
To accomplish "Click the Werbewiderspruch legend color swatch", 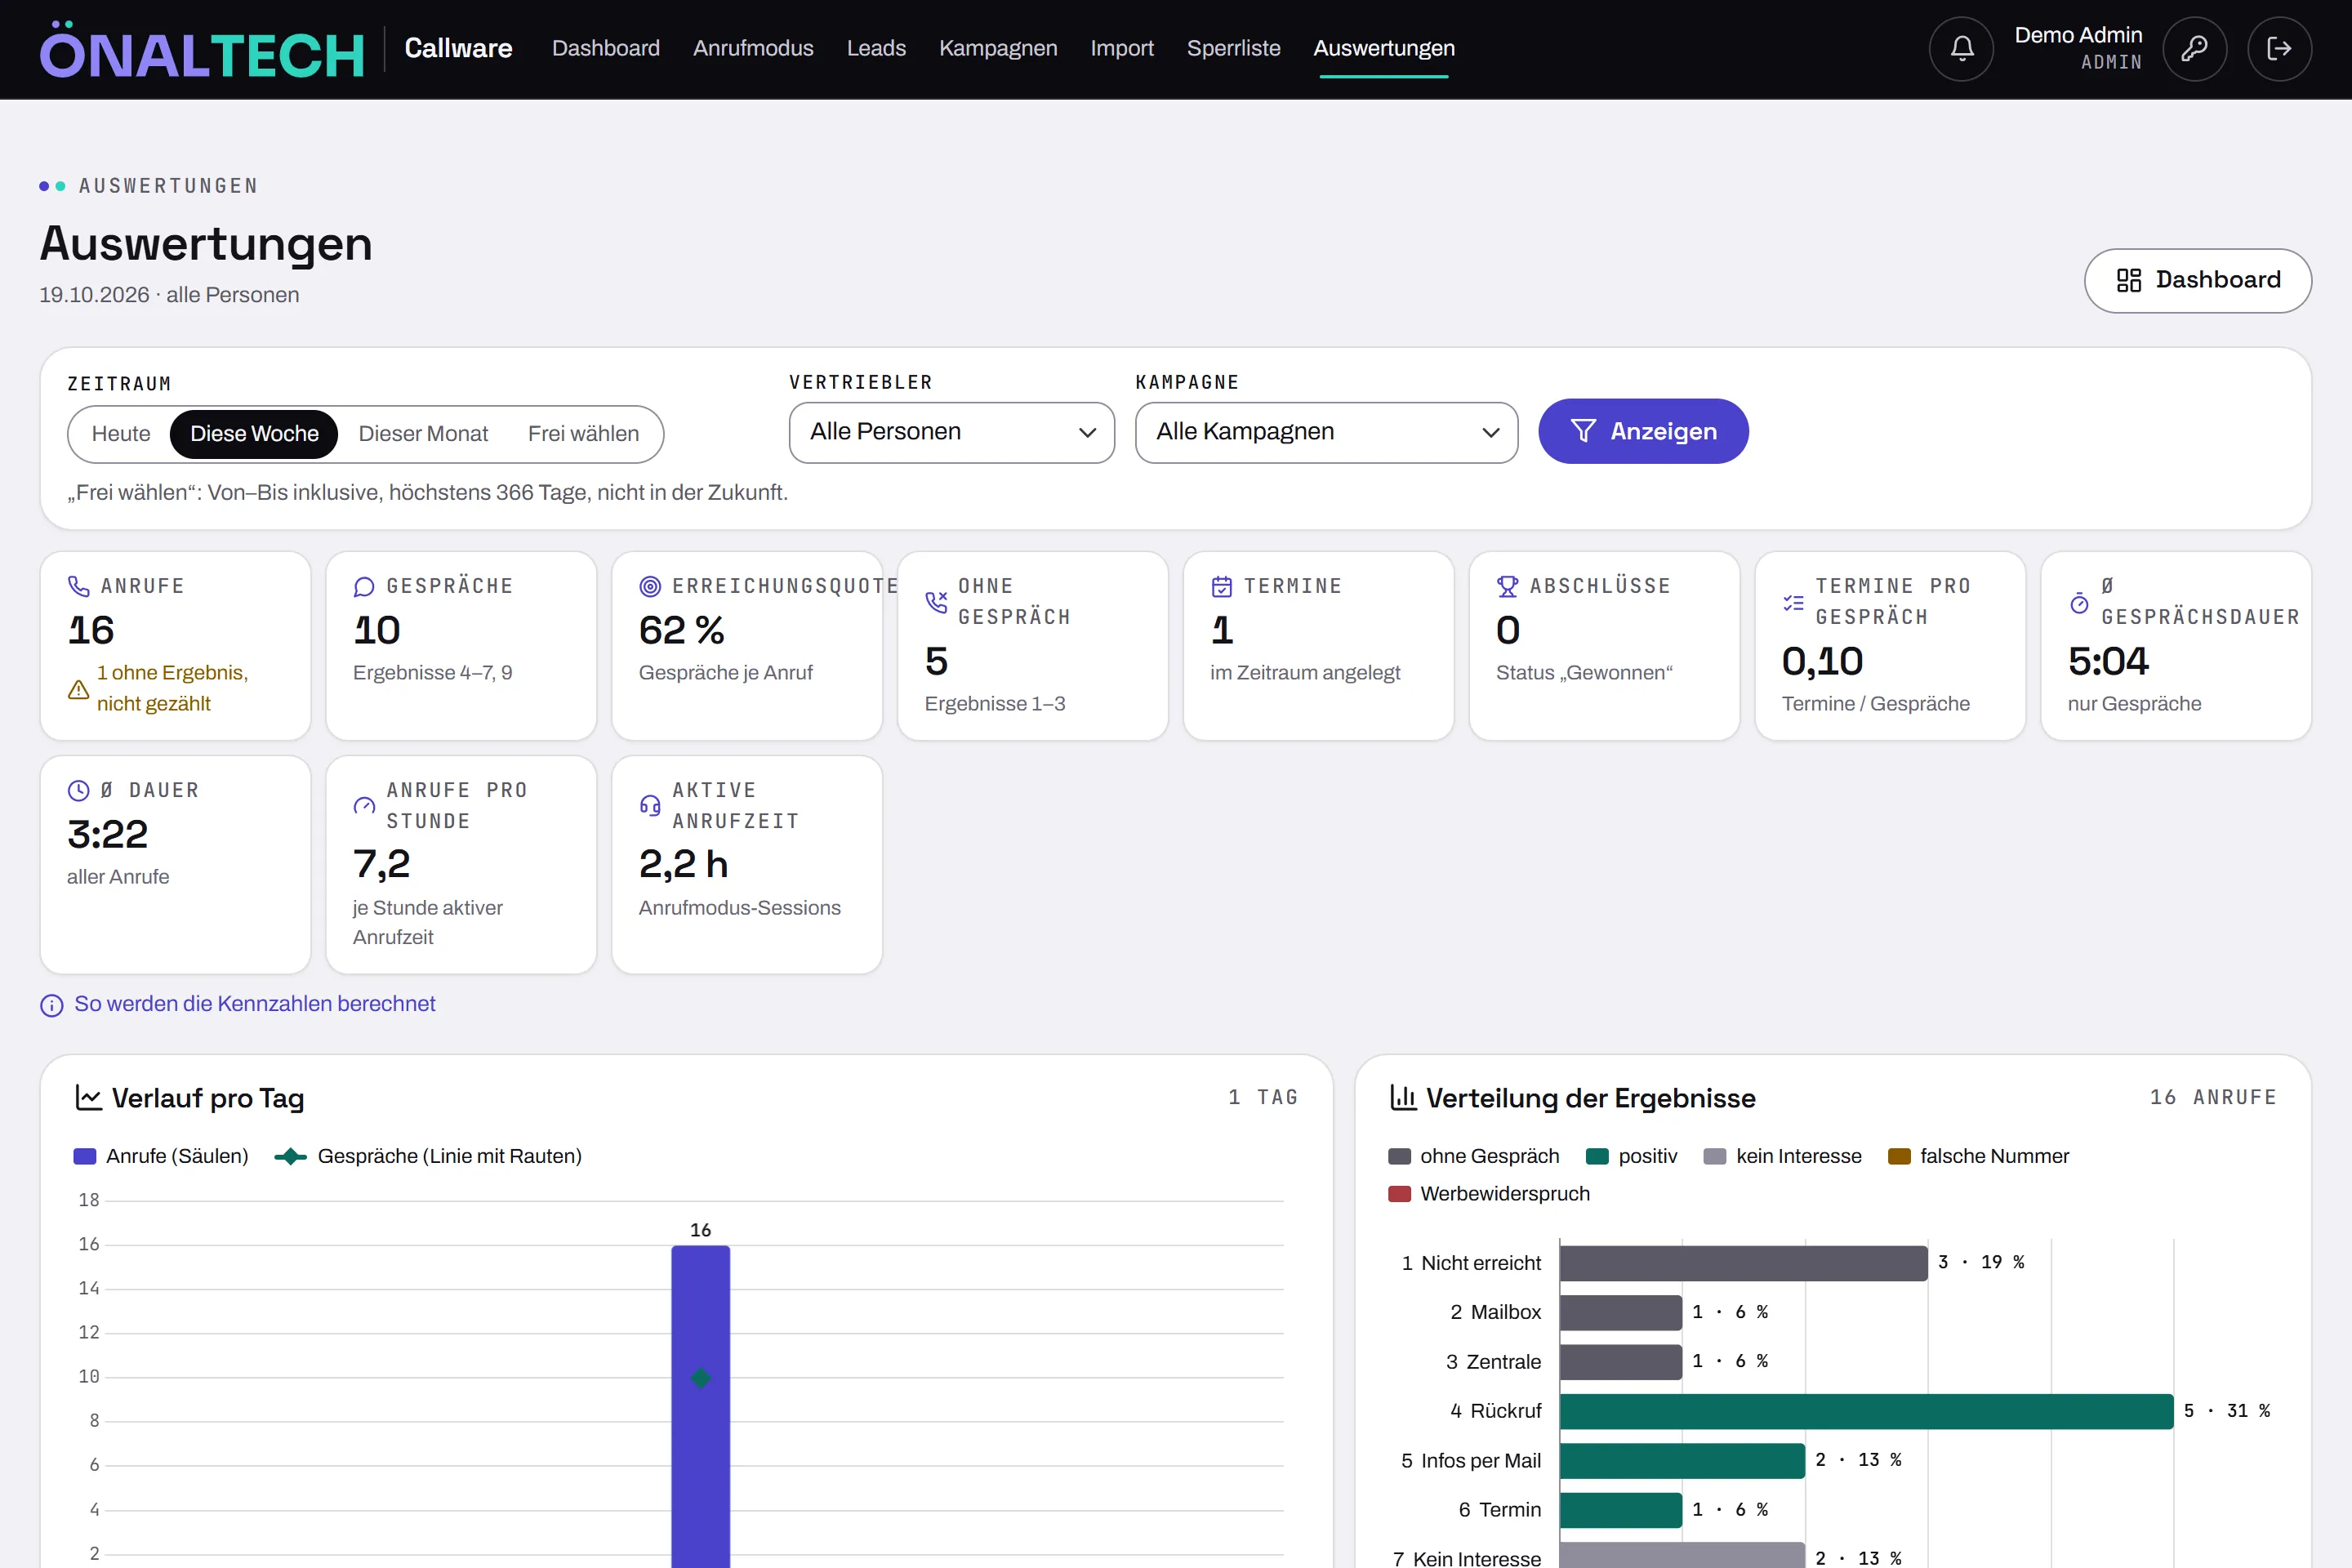I will [1399, 1194].
